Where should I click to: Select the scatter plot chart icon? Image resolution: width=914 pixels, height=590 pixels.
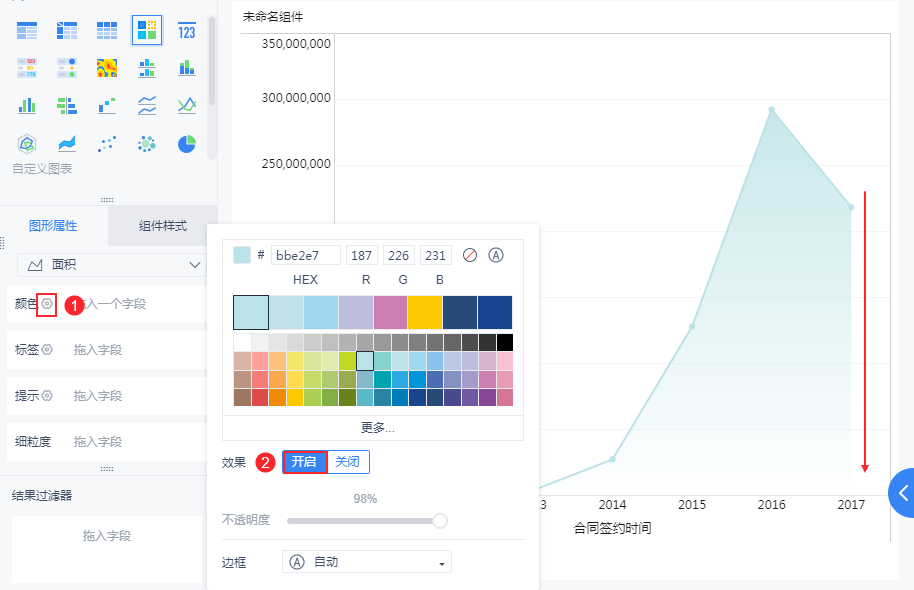tap(107, 143)
